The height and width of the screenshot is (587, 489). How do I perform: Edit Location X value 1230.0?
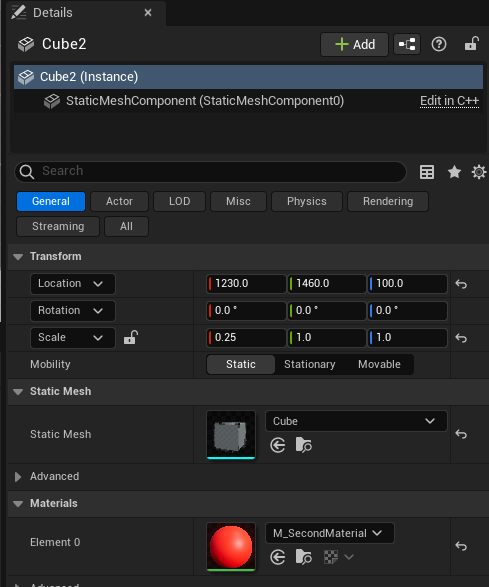pyautogui.click(x=246, y=284)
